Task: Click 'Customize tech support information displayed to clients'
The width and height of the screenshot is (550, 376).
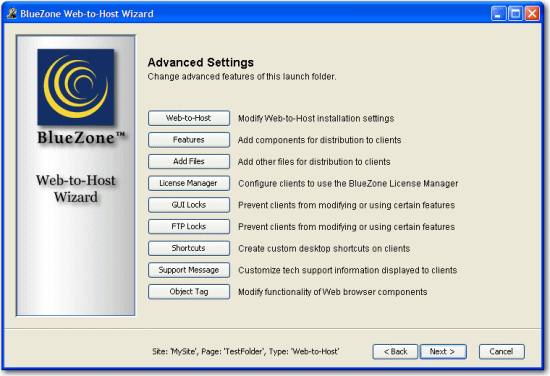Action: click(x=348, y=270)
